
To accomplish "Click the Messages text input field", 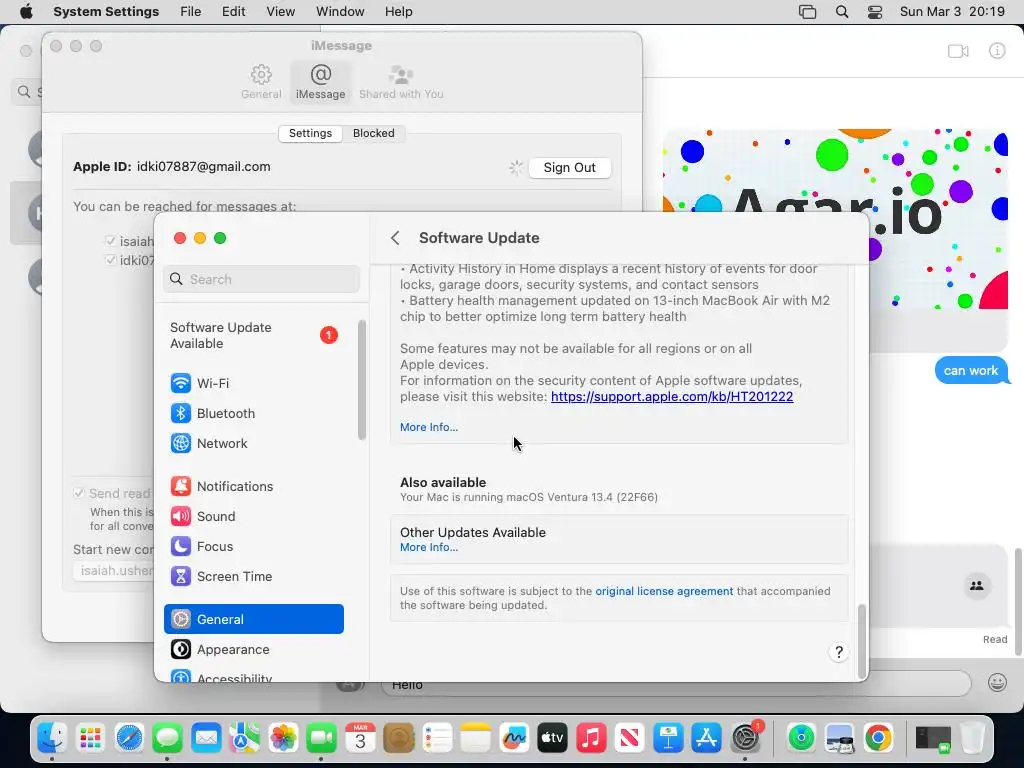I will point(676,684).
